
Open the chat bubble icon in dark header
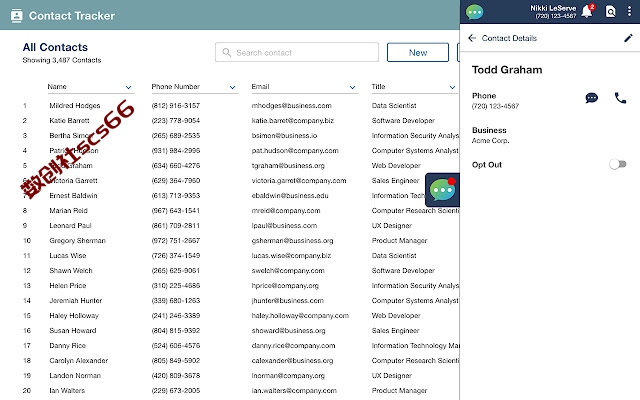(474, 12)
